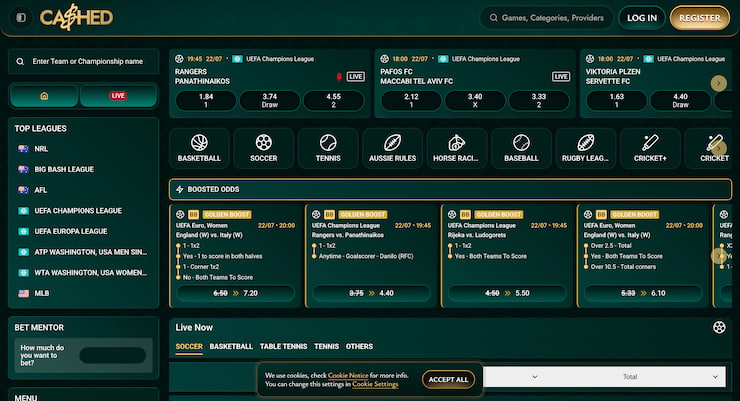Click the NRL flag icon
The width and height of the screenshot is (740, 401).
point(23,149)
